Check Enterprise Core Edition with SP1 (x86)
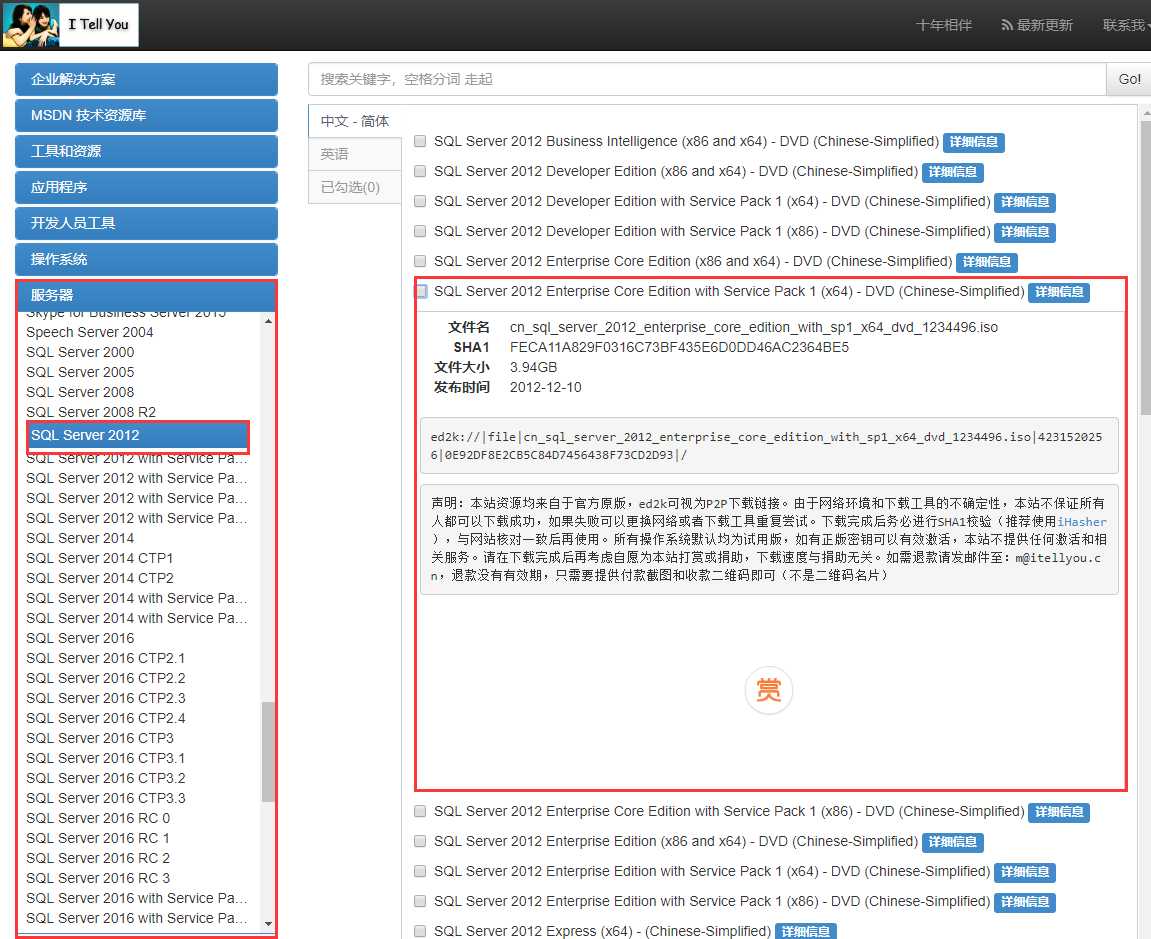 tap(420, 811)
